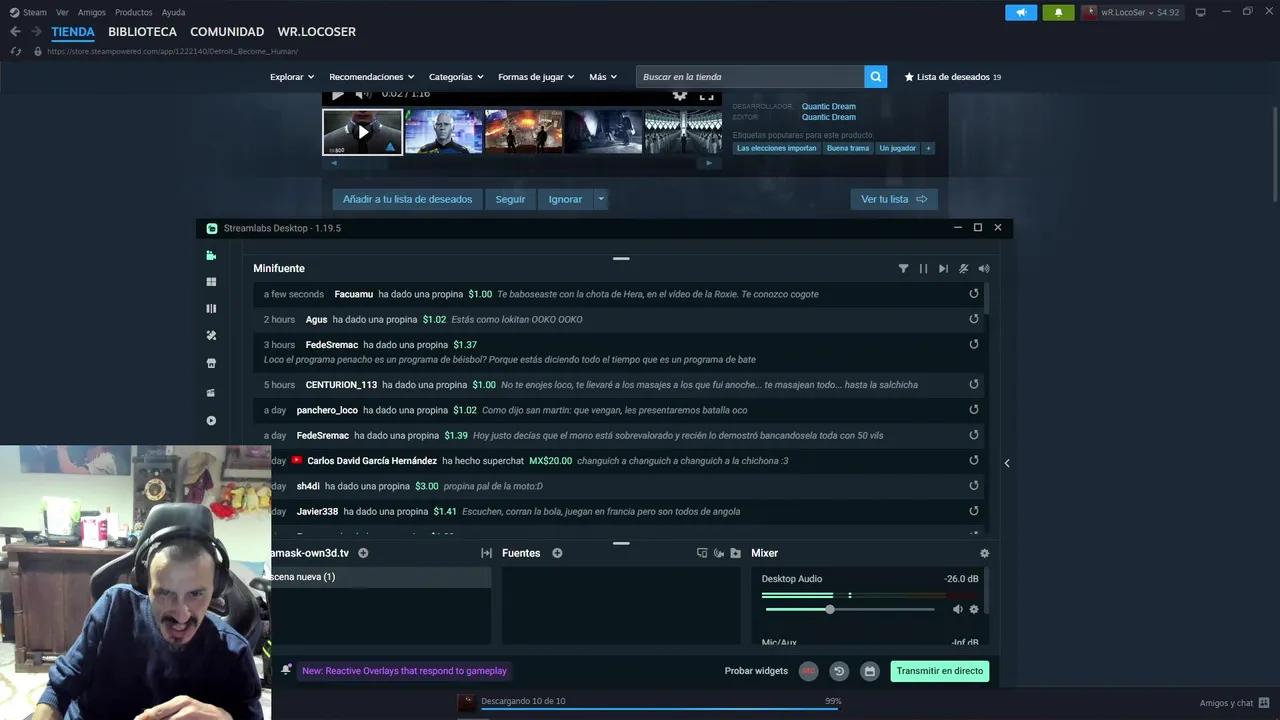This screenshot has height=720, width=1280.
Task: Open the Streamlabs layout editor columns icon
Action: coord(211,309)
